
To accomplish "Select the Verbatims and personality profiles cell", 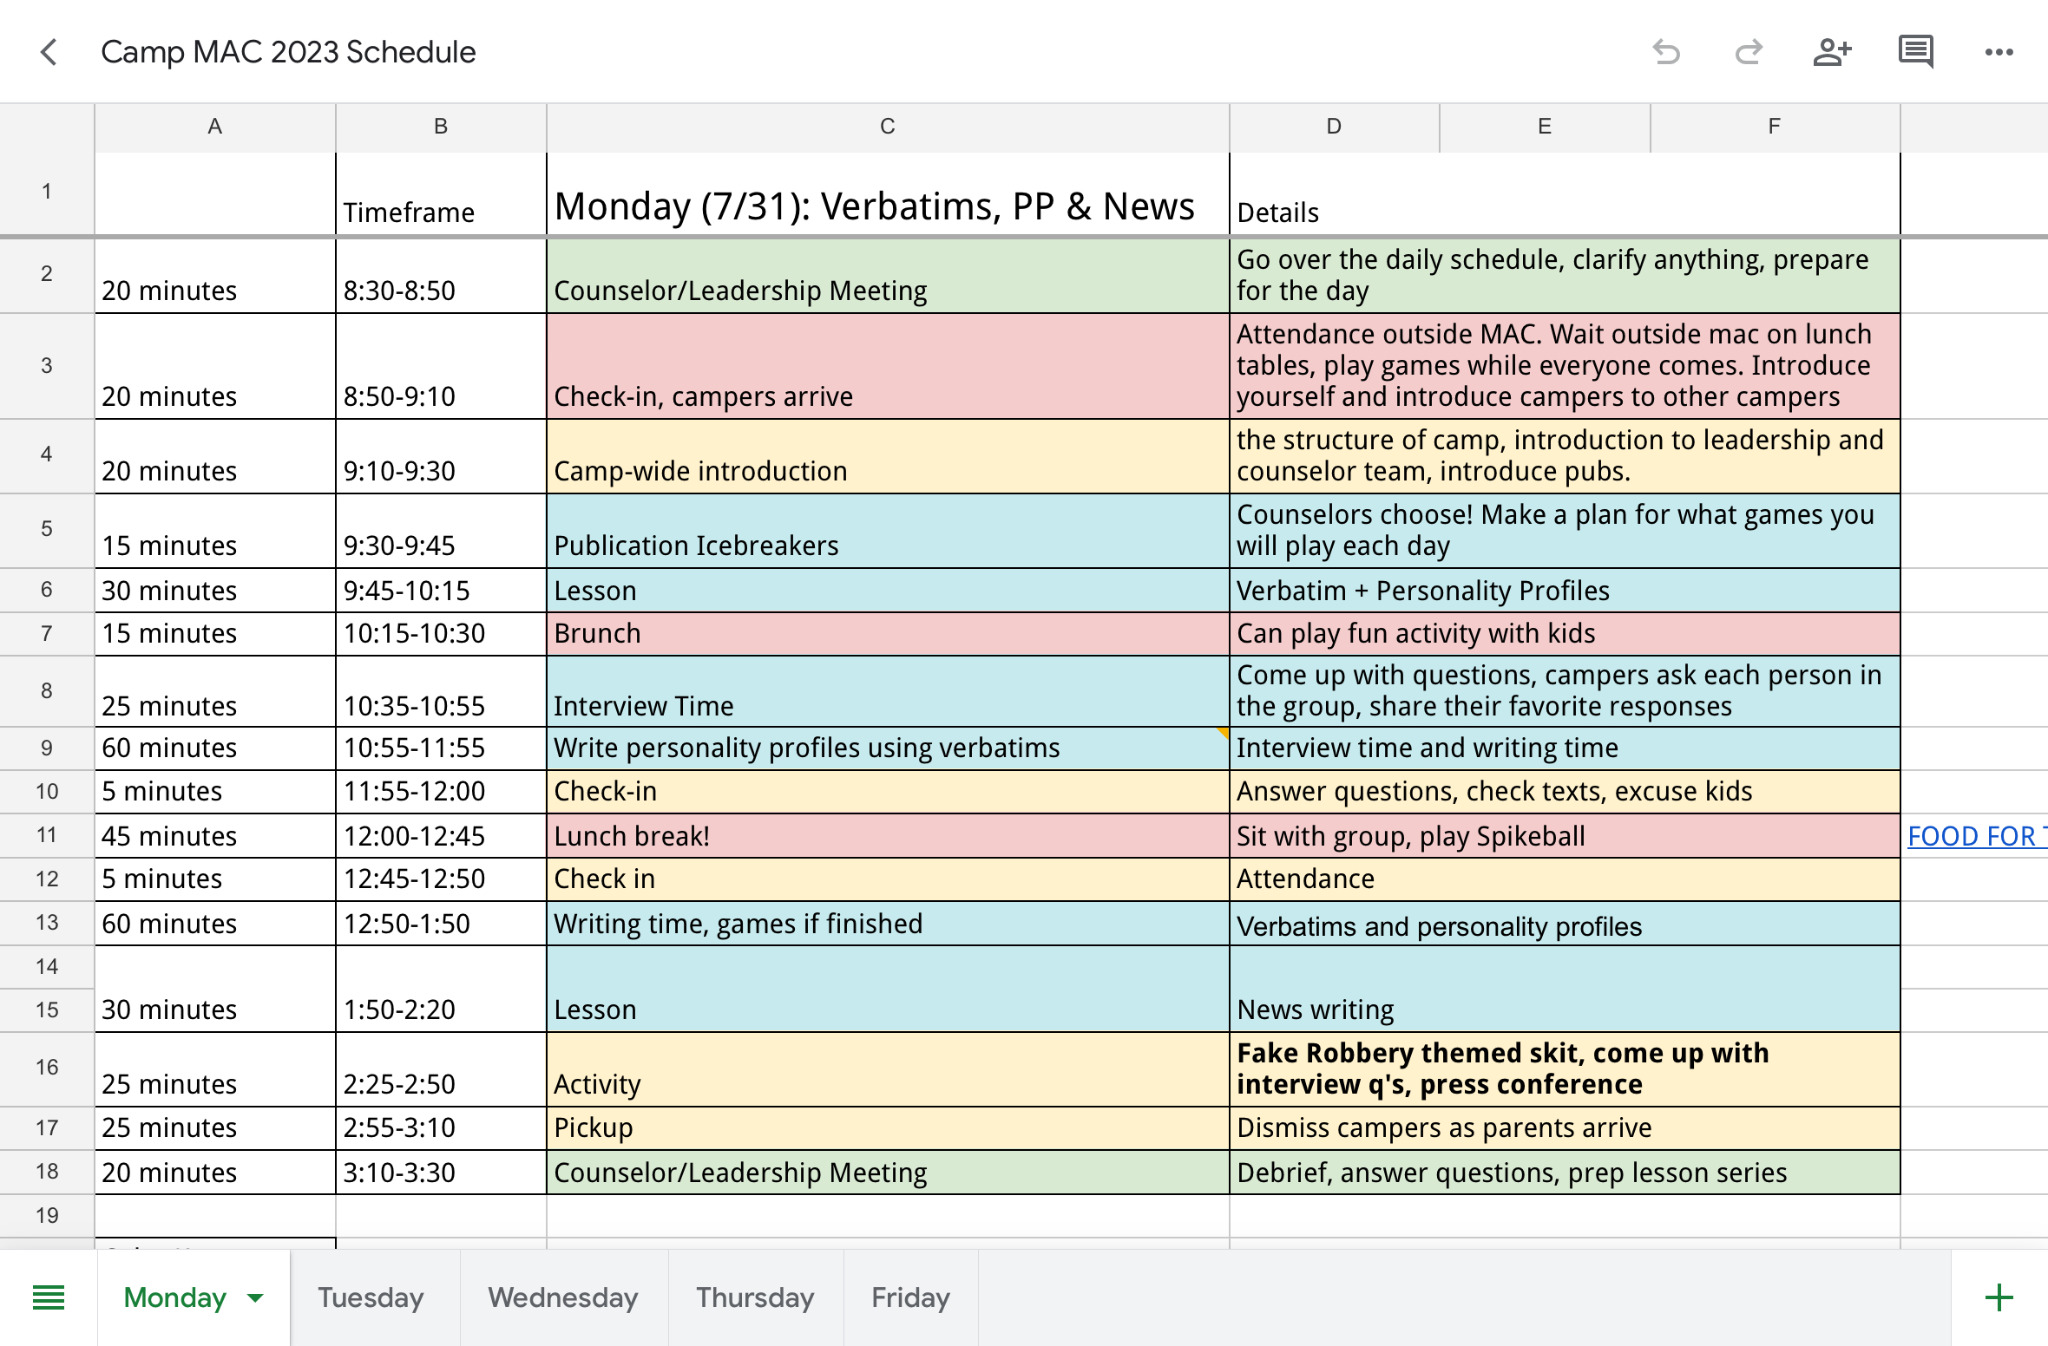I will (1565, 923).
